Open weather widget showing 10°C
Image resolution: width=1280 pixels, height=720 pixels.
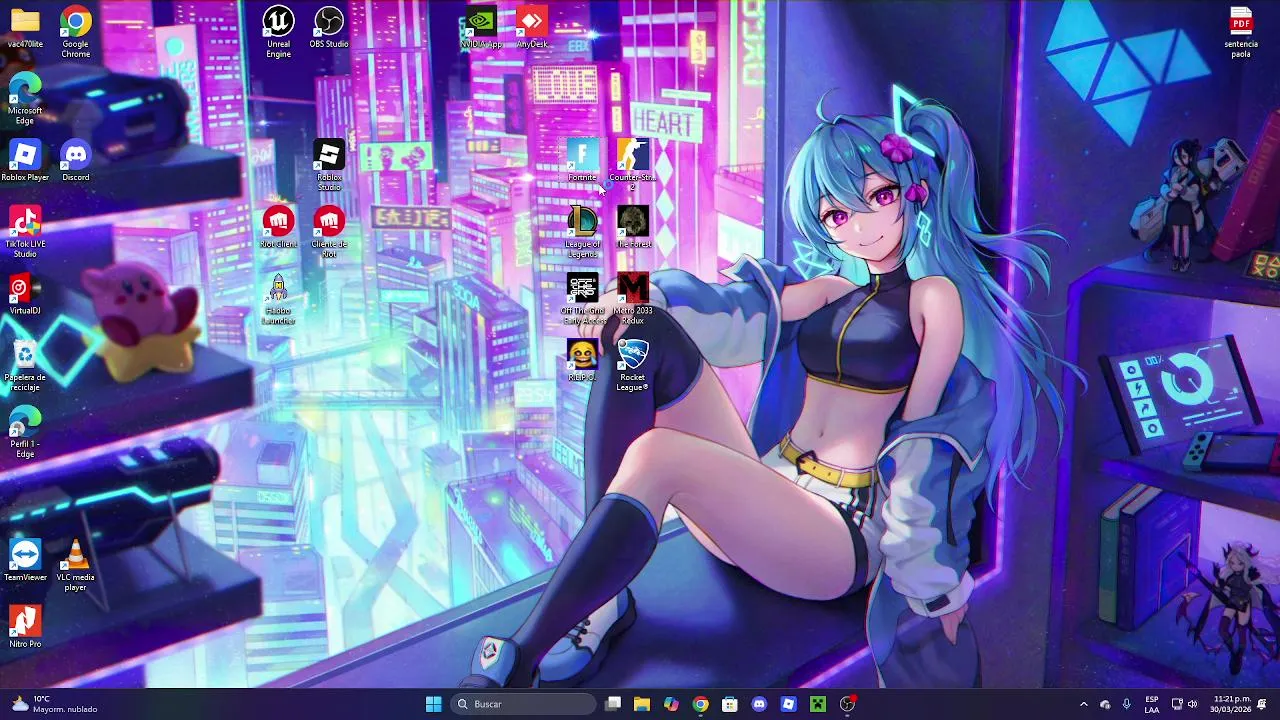coord(54,704)
